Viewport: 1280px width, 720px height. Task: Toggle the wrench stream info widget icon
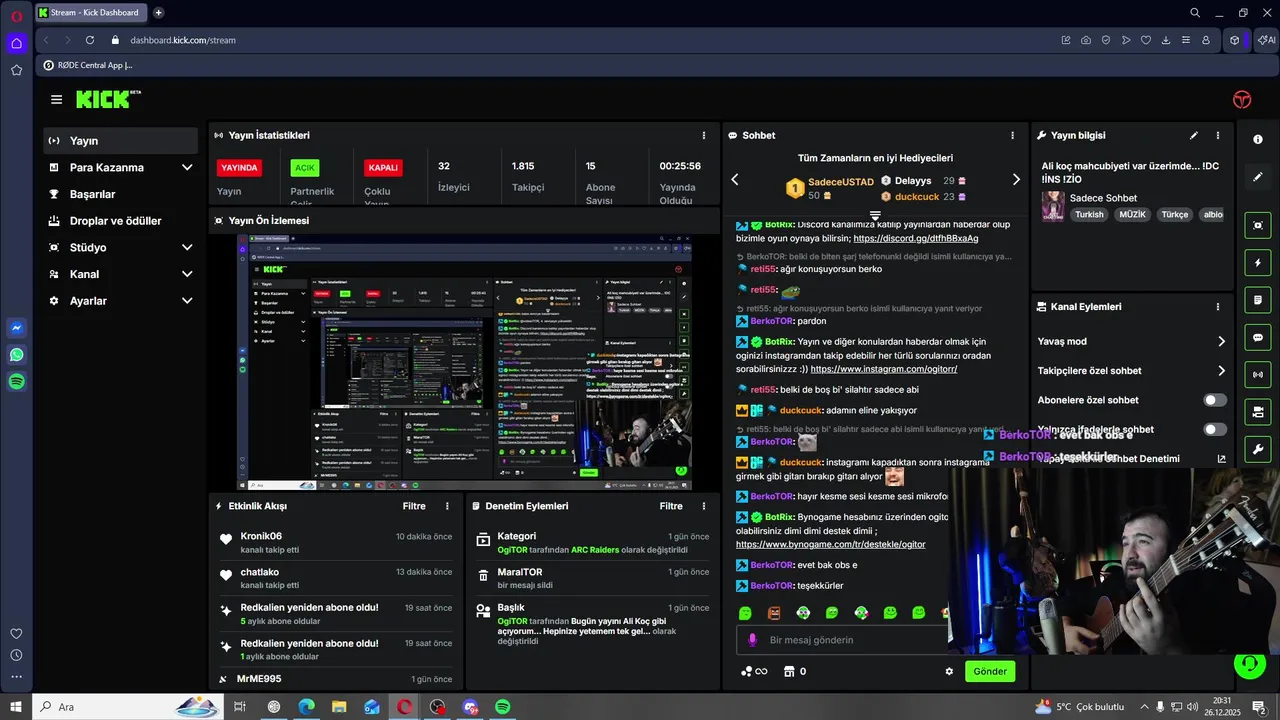[1258, 449]
